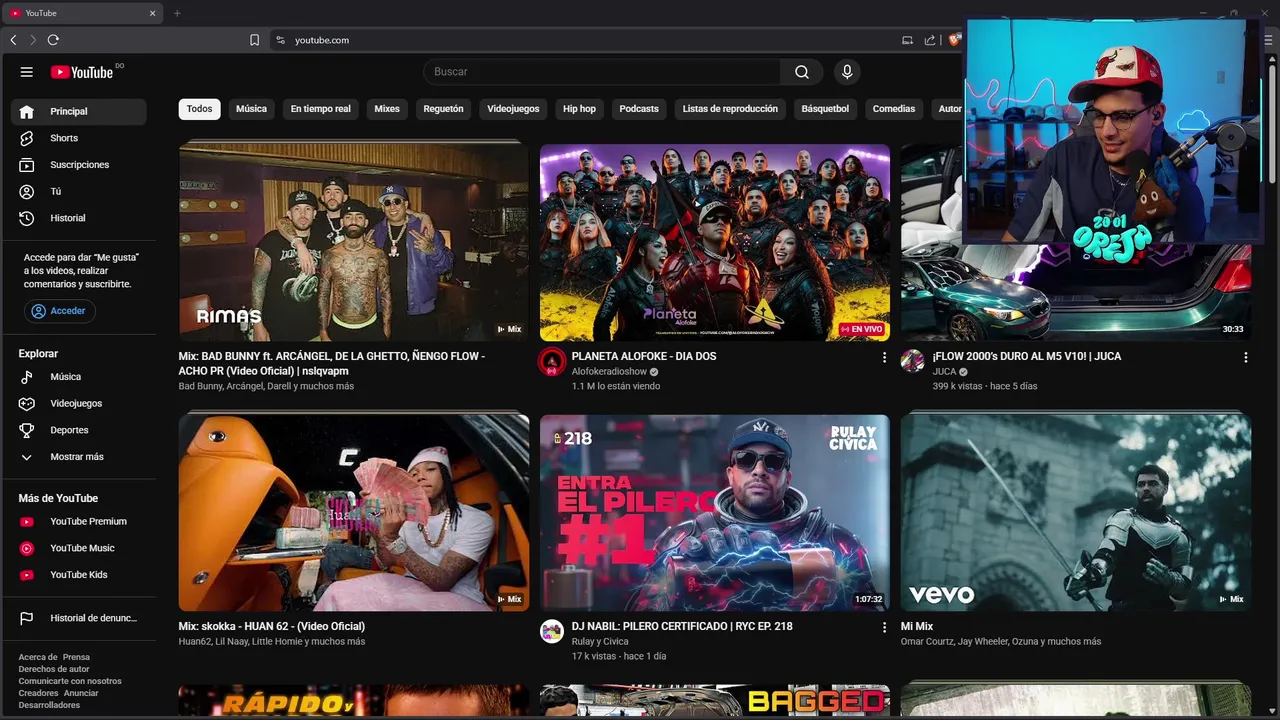The height and width of the screenshot is (720, 1280).
Task: Select the Podcasts chip
Action: 639,109
